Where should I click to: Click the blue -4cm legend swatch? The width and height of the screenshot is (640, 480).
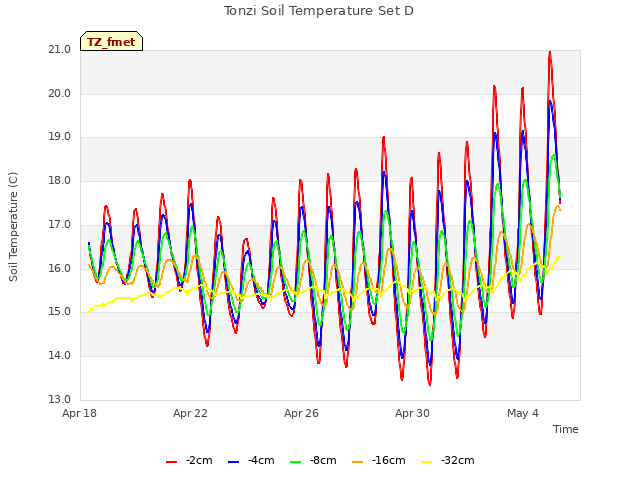pyautogui.click(x=233, y=462)
